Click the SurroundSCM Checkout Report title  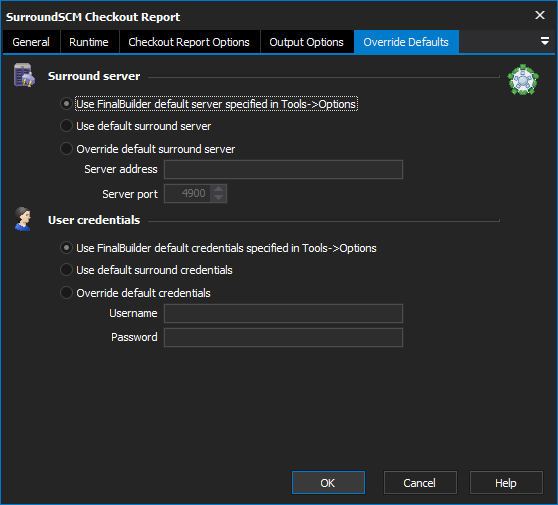click(x=93, y=17)
